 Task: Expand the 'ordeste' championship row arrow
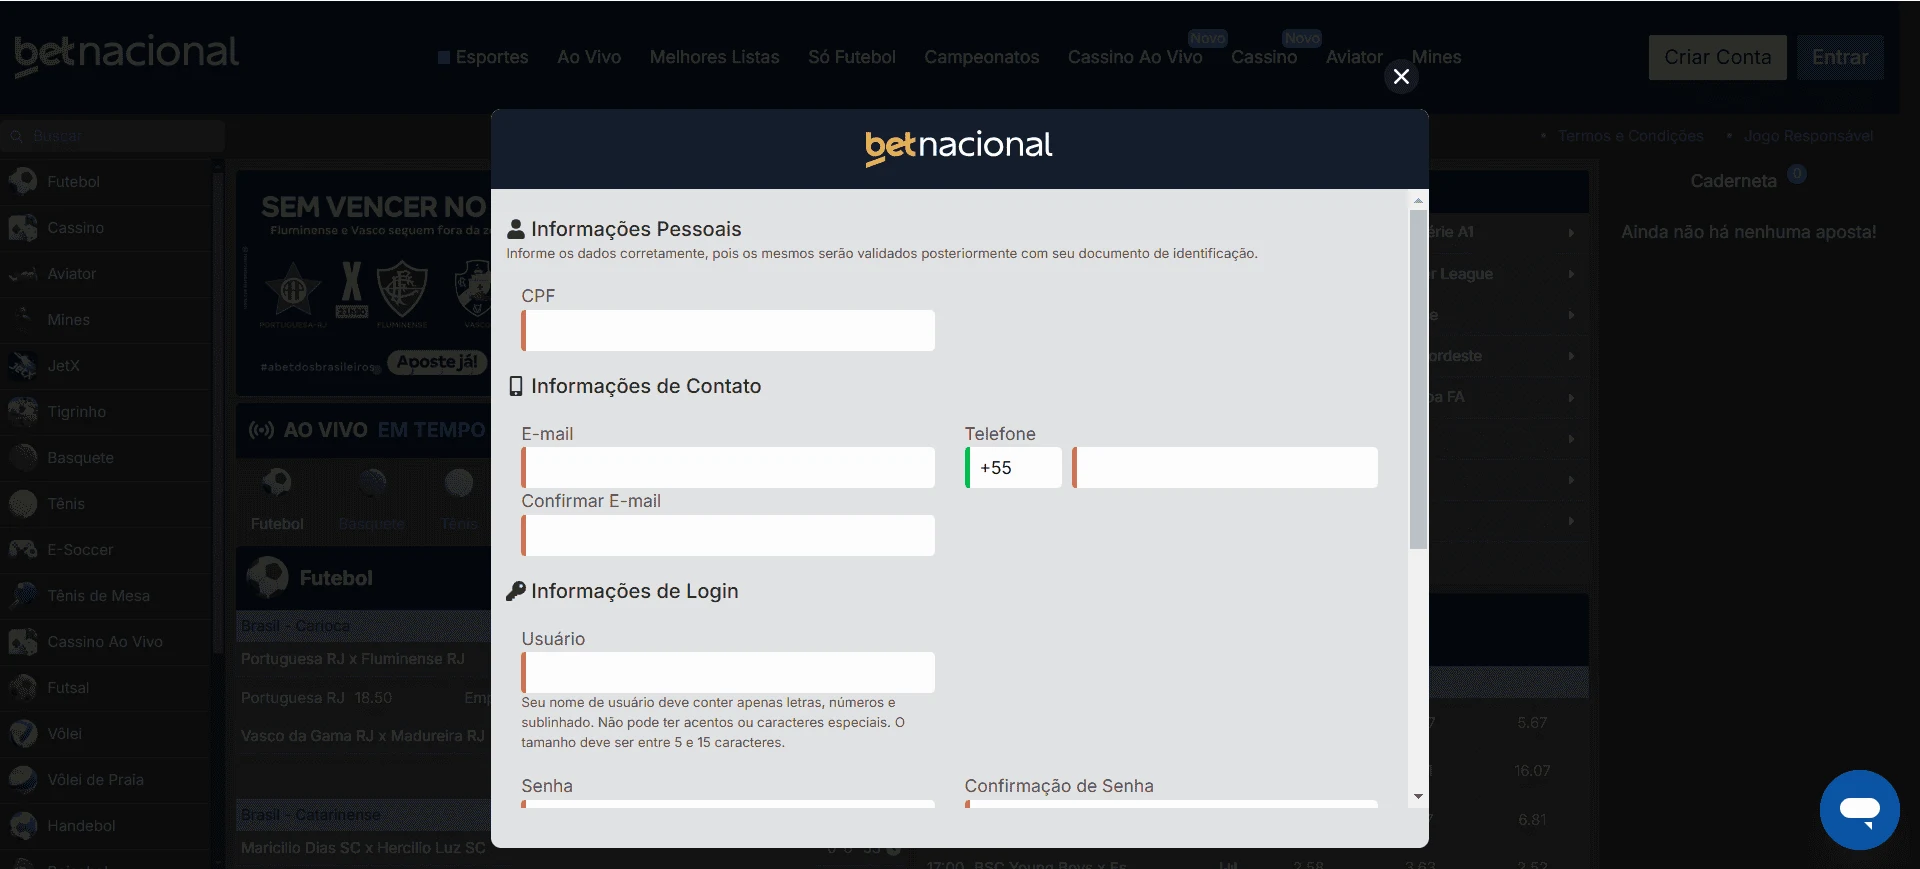point(1571,356)
